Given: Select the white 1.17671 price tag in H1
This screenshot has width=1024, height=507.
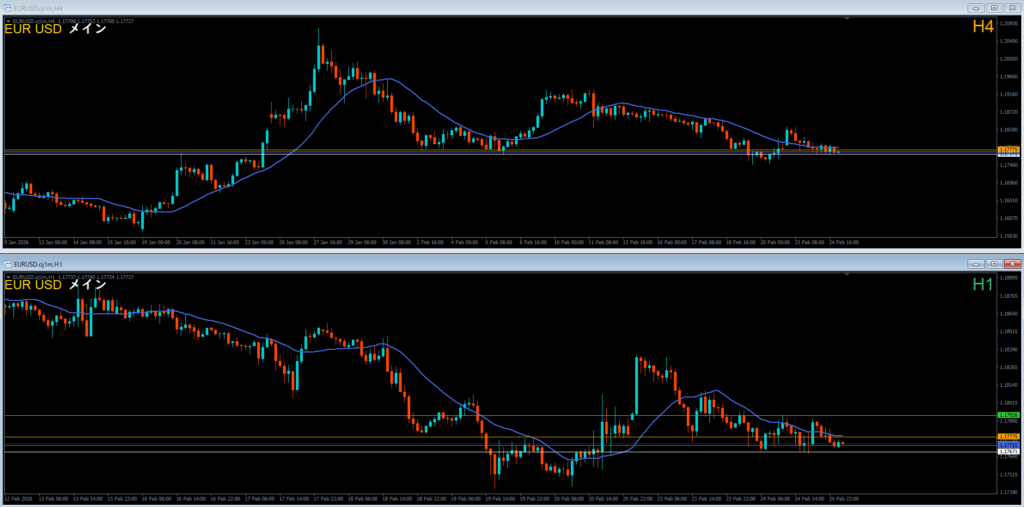Looking at the screenshot, I should tap(1009, 451).
